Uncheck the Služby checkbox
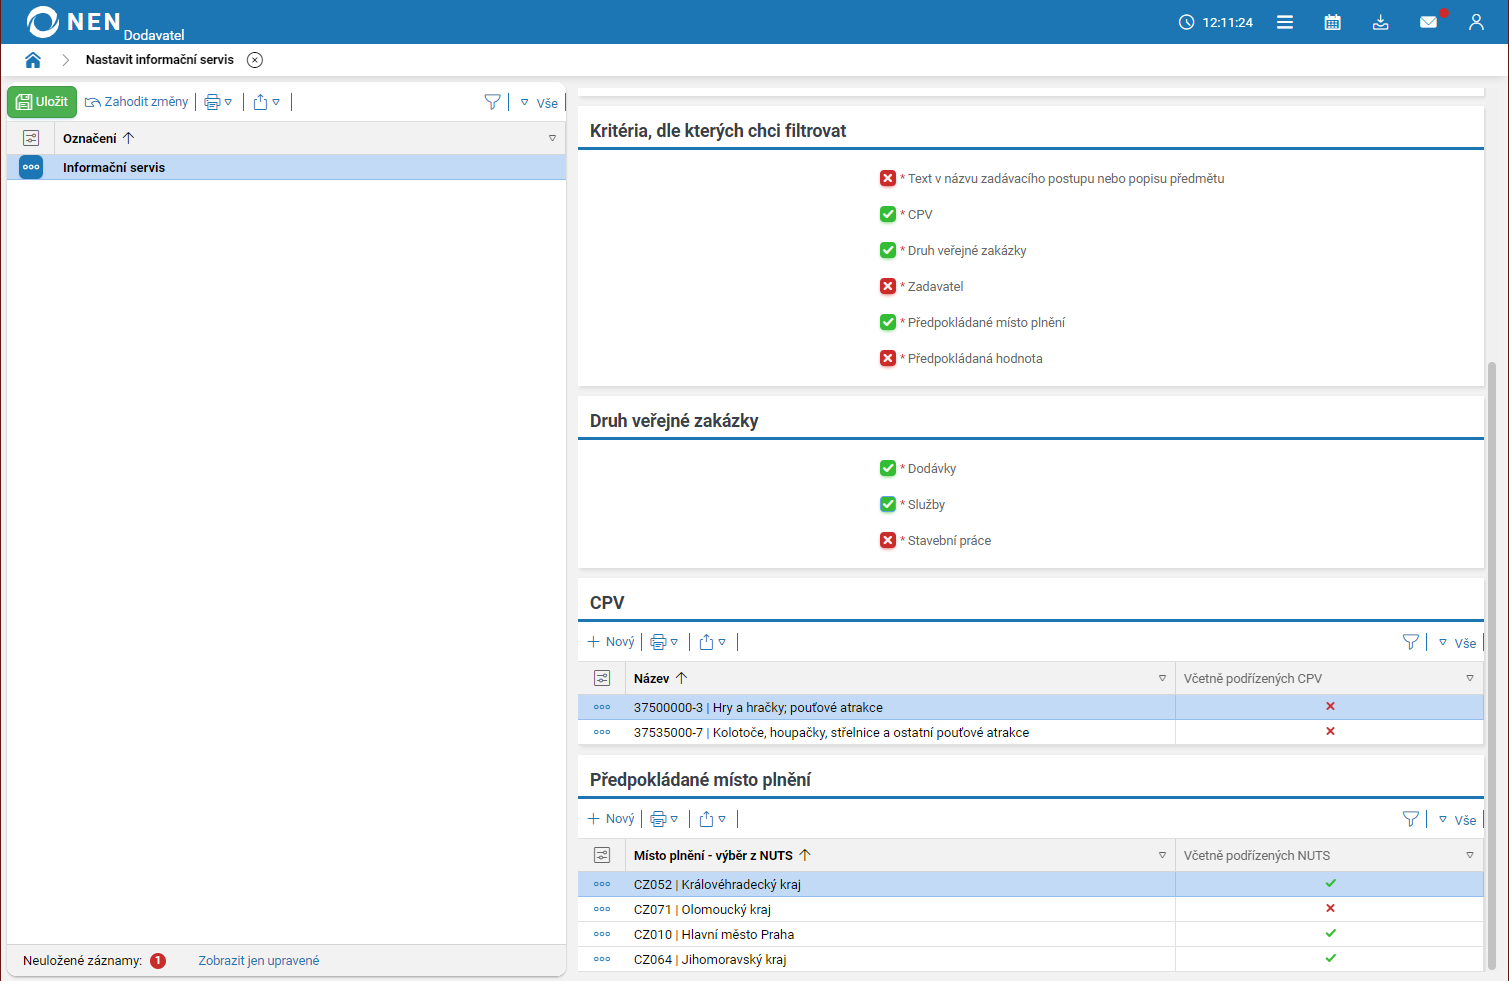Screen dimensions: 1509x981 [888, 504]
